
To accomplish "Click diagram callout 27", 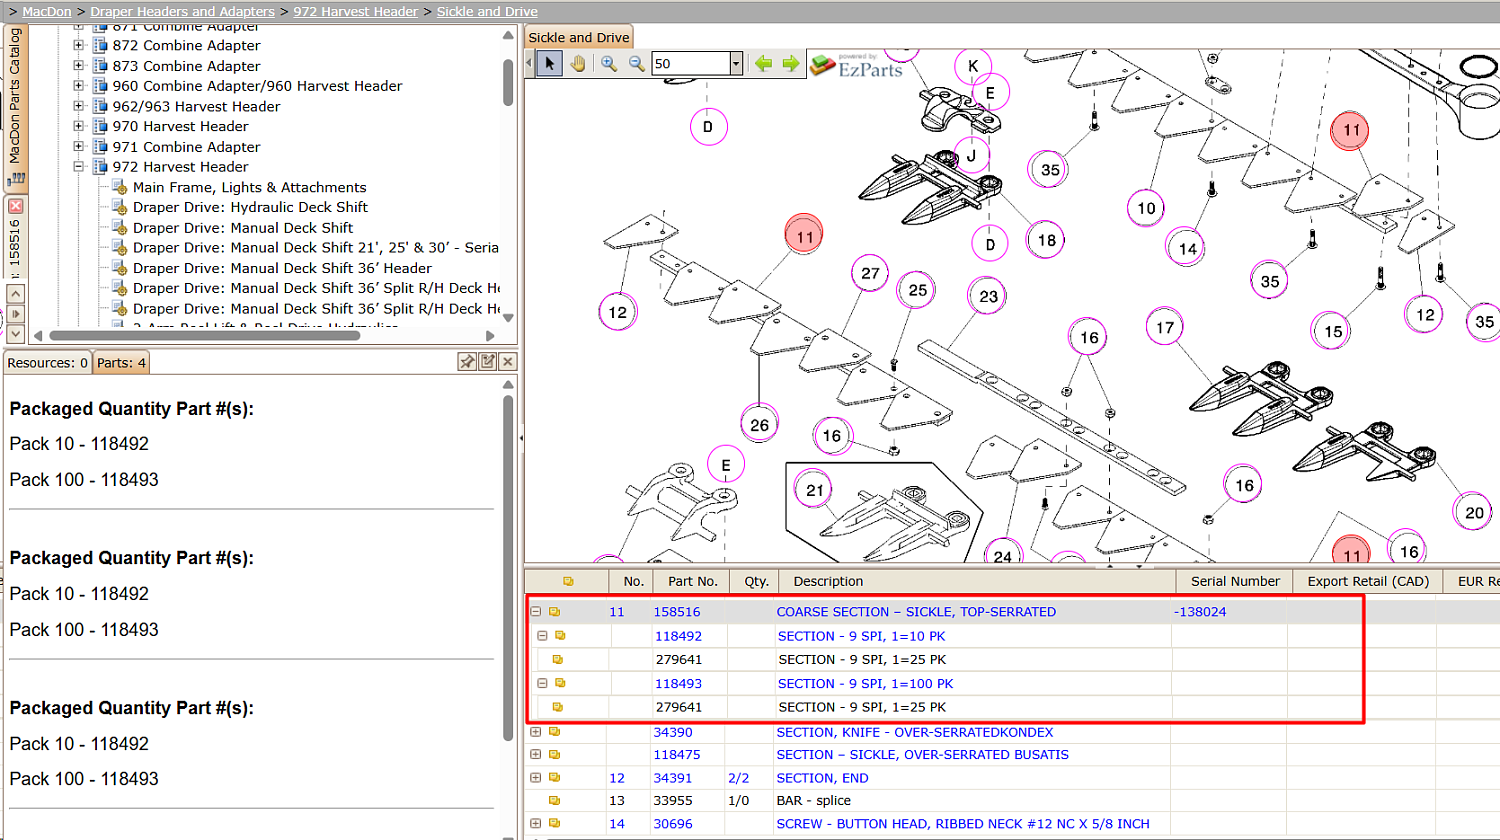I will click(870, 273).
